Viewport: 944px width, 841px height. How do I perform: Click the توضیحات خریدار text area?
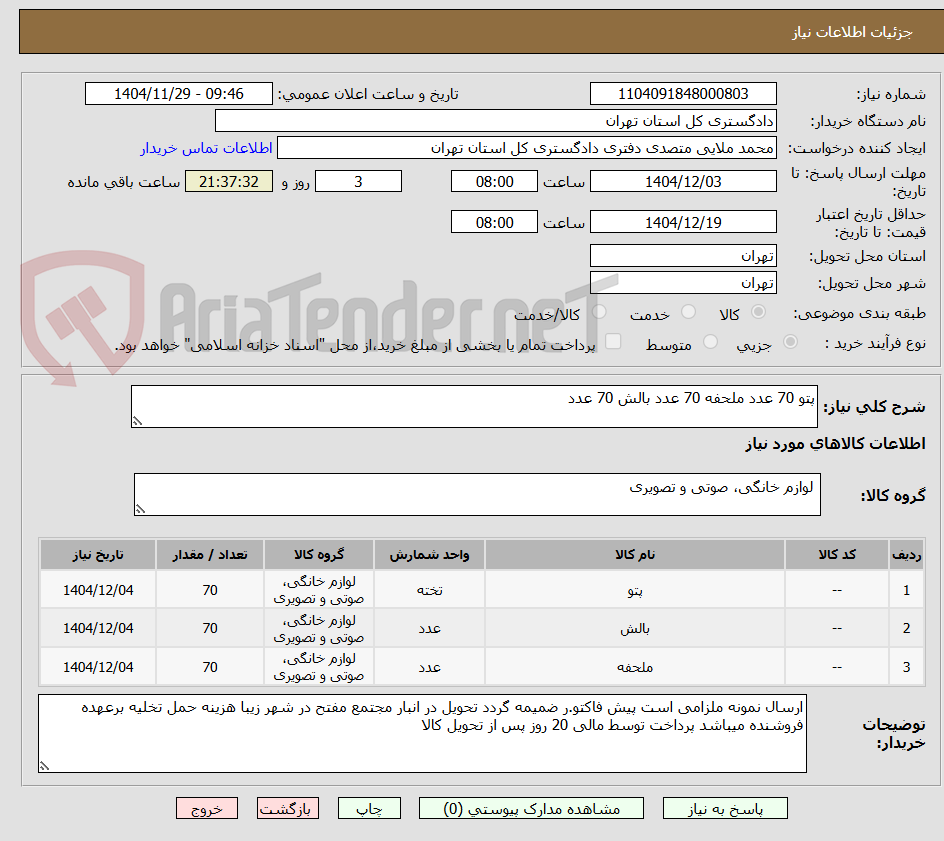[x=422, y=733]
